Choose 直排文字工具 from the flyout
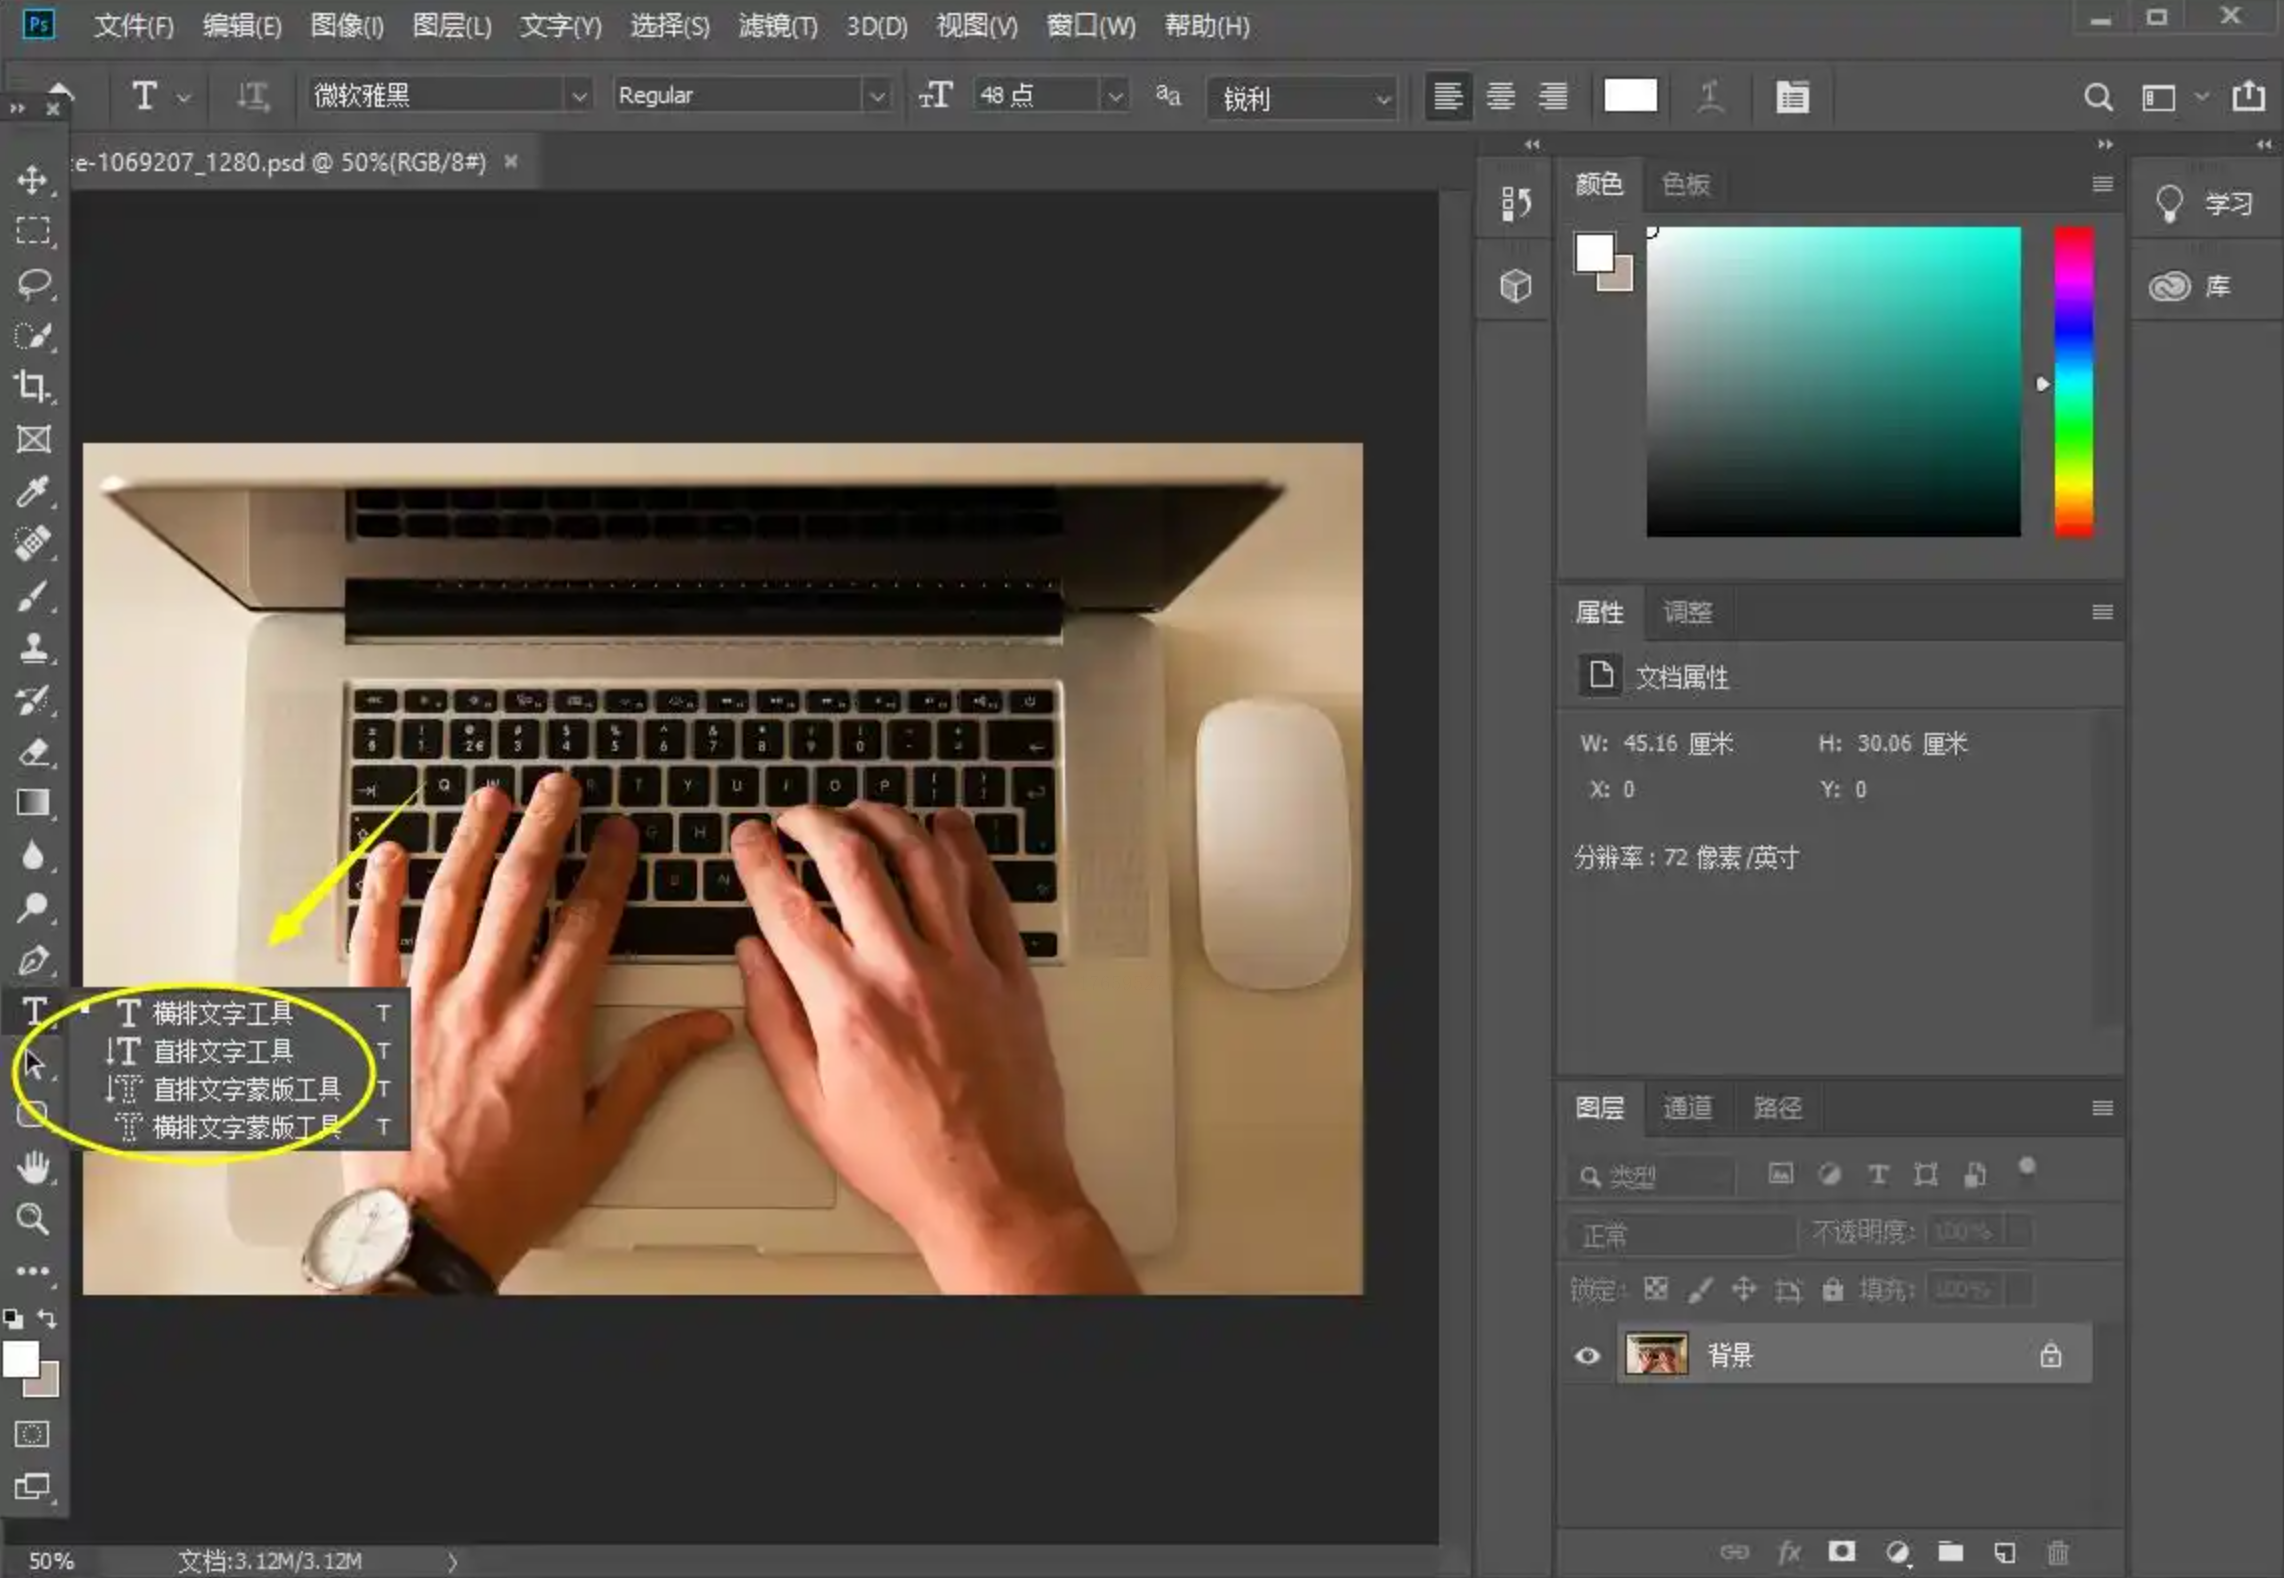 222,1051
